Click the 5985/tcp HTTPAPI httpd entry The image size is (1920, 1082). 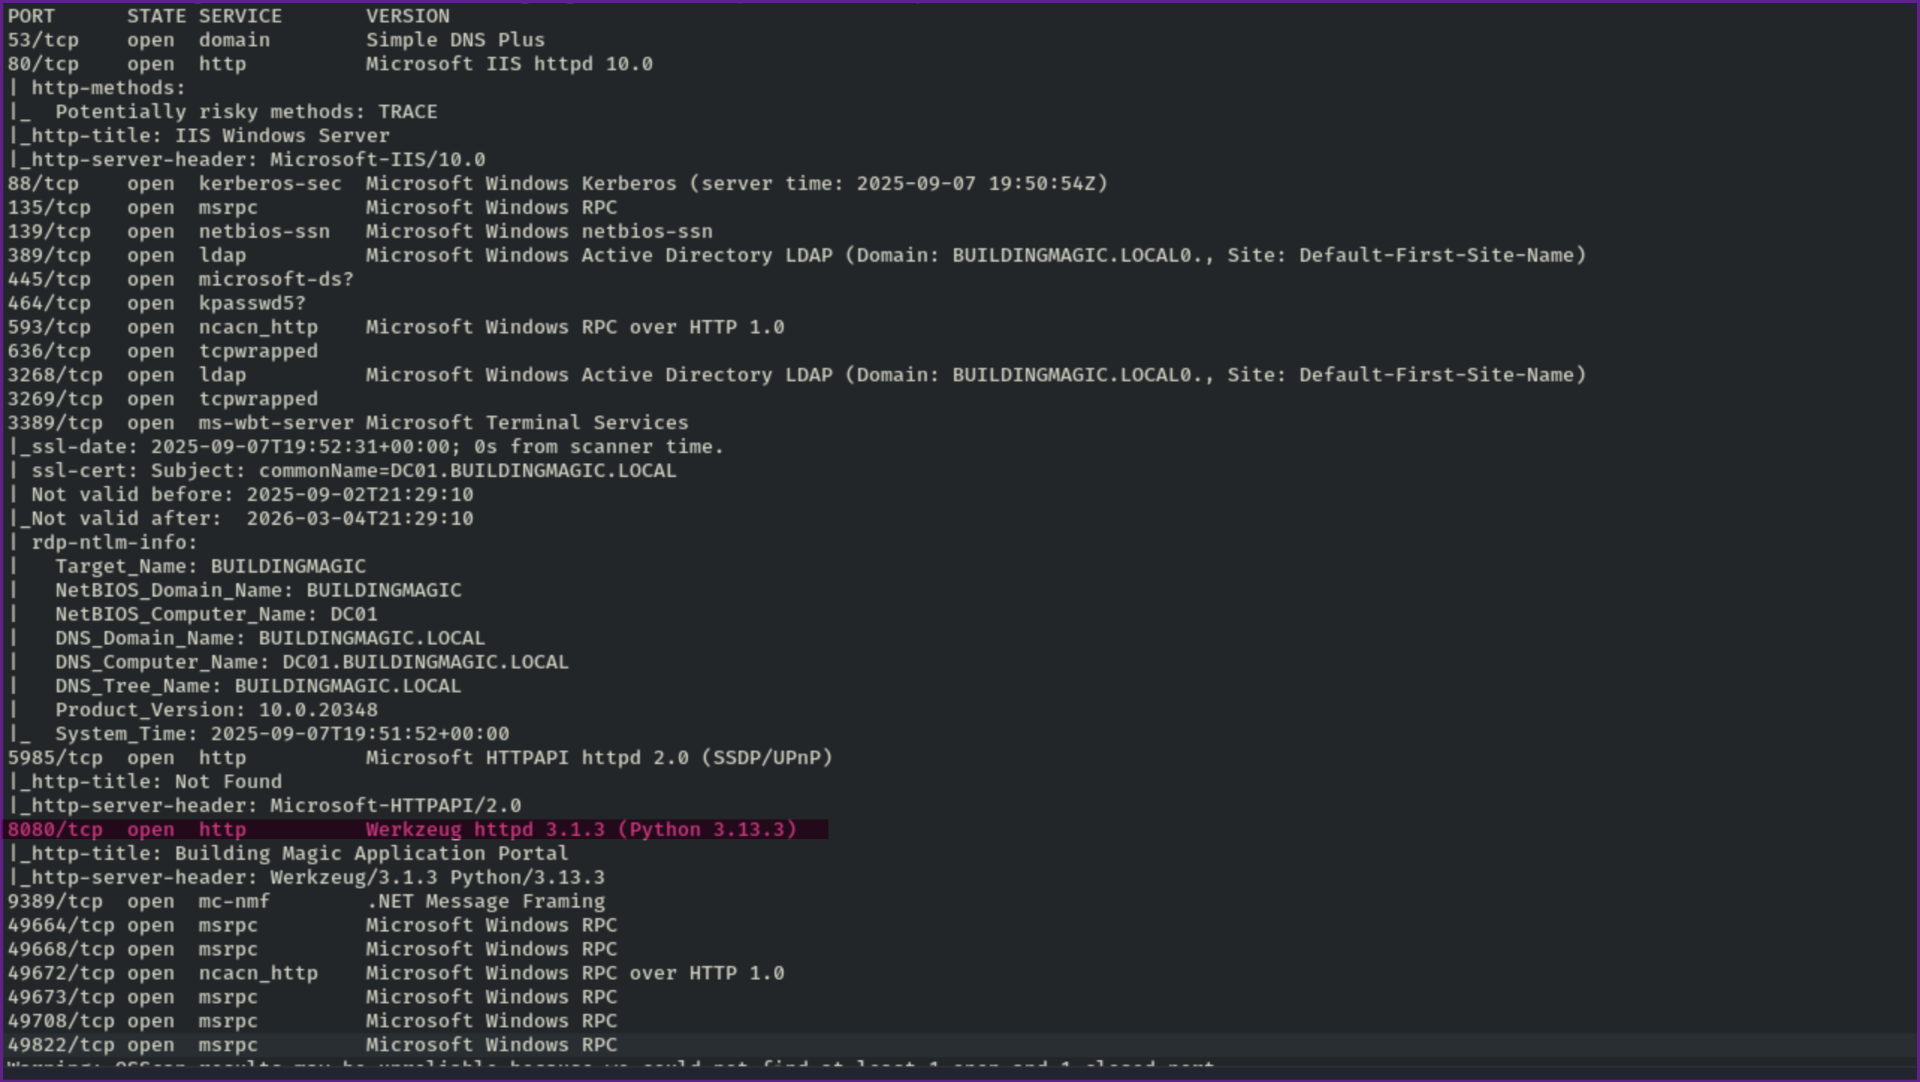(x=420, y=757)
